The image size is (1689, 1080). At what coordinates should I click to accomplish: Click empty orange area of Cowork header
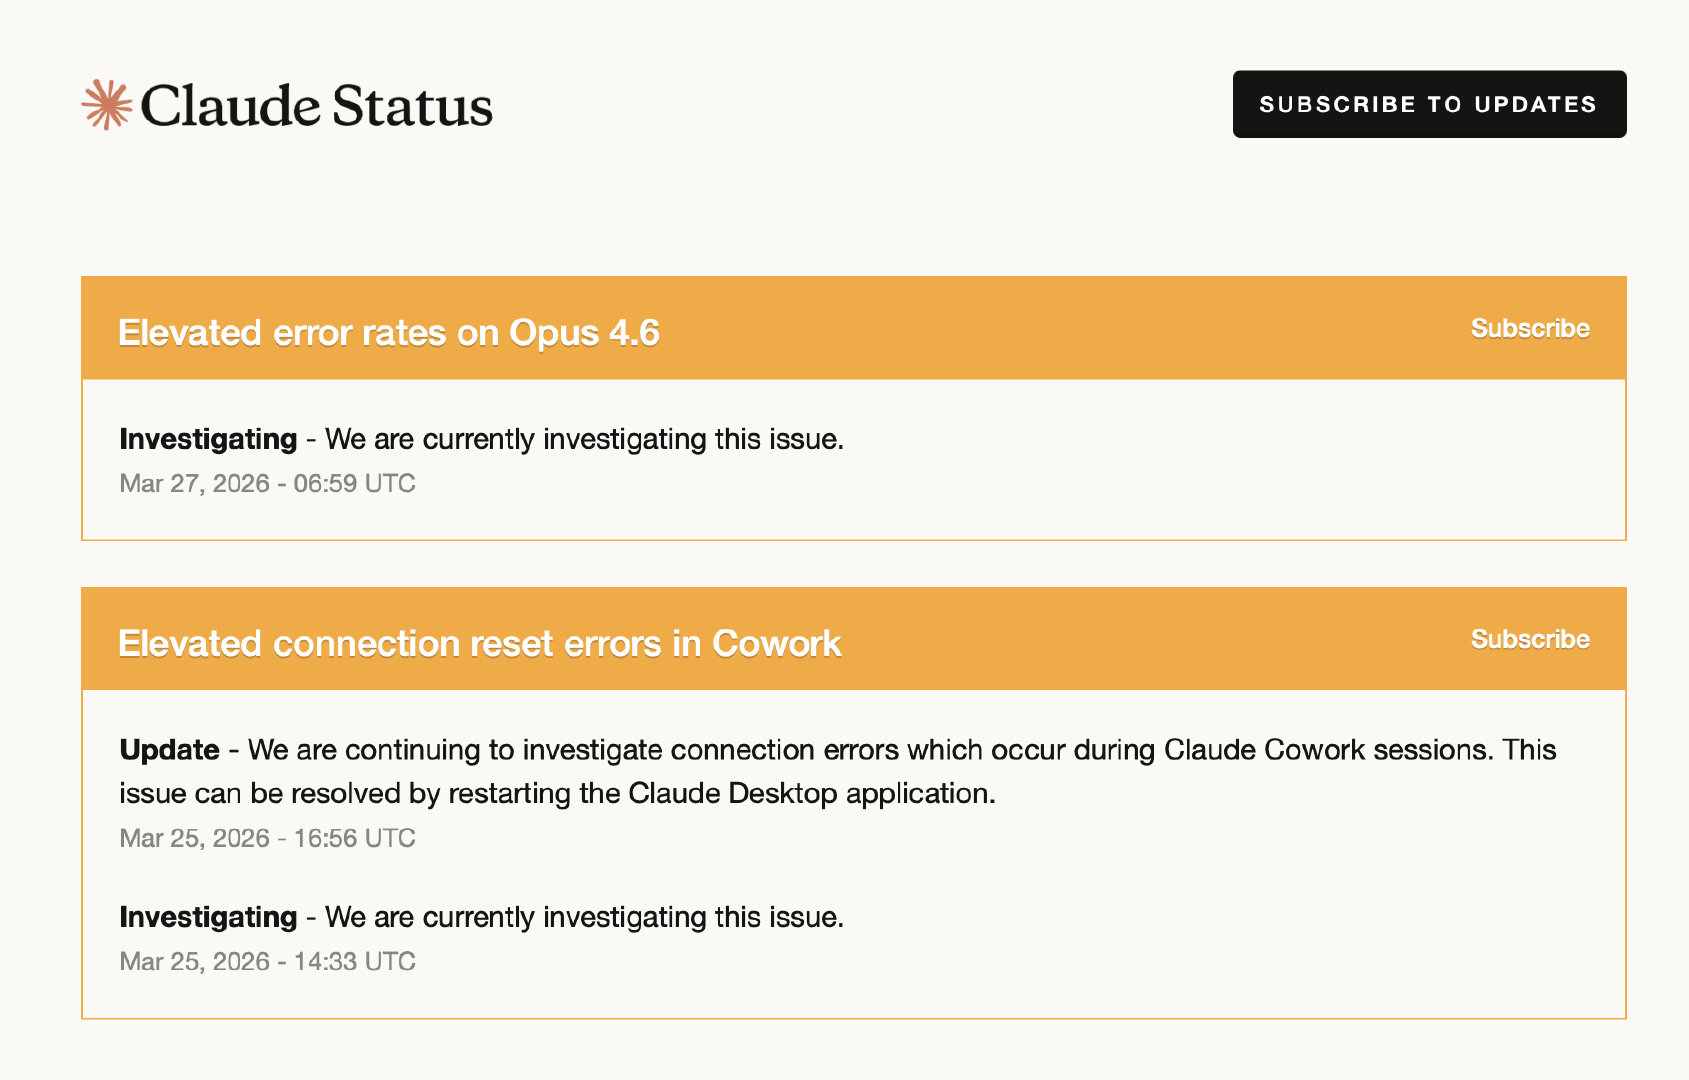point(1150,639)
